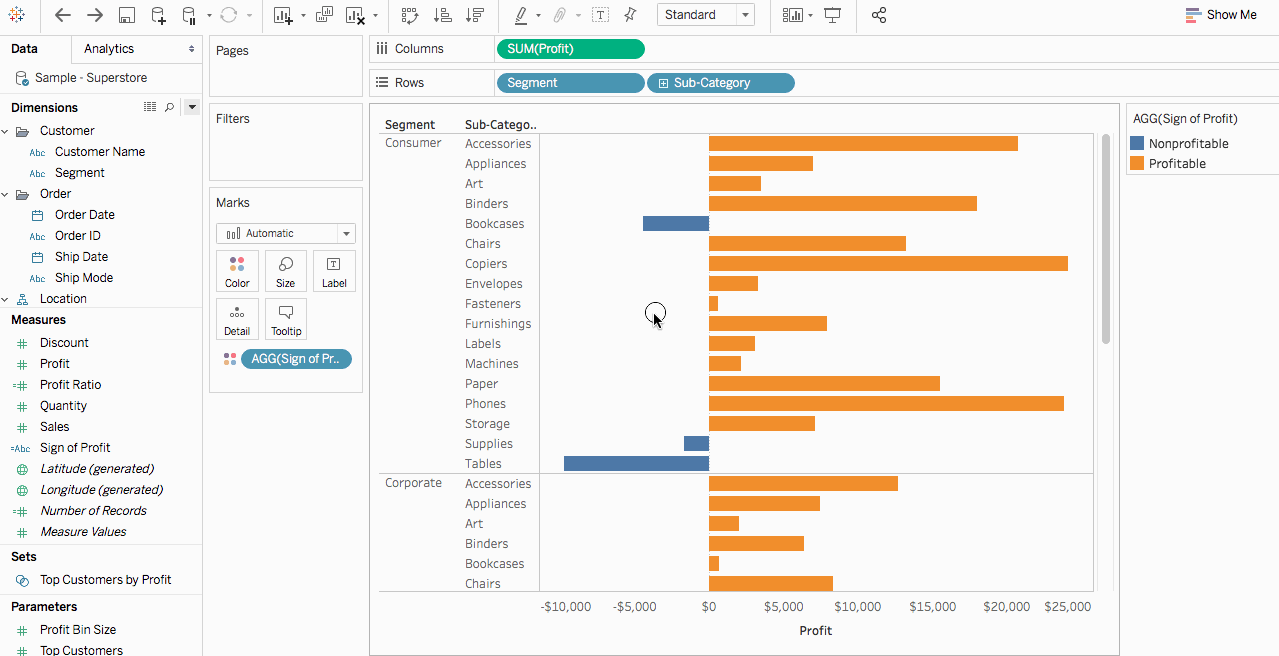Select the Swap Rows and Columns icon

410,15
